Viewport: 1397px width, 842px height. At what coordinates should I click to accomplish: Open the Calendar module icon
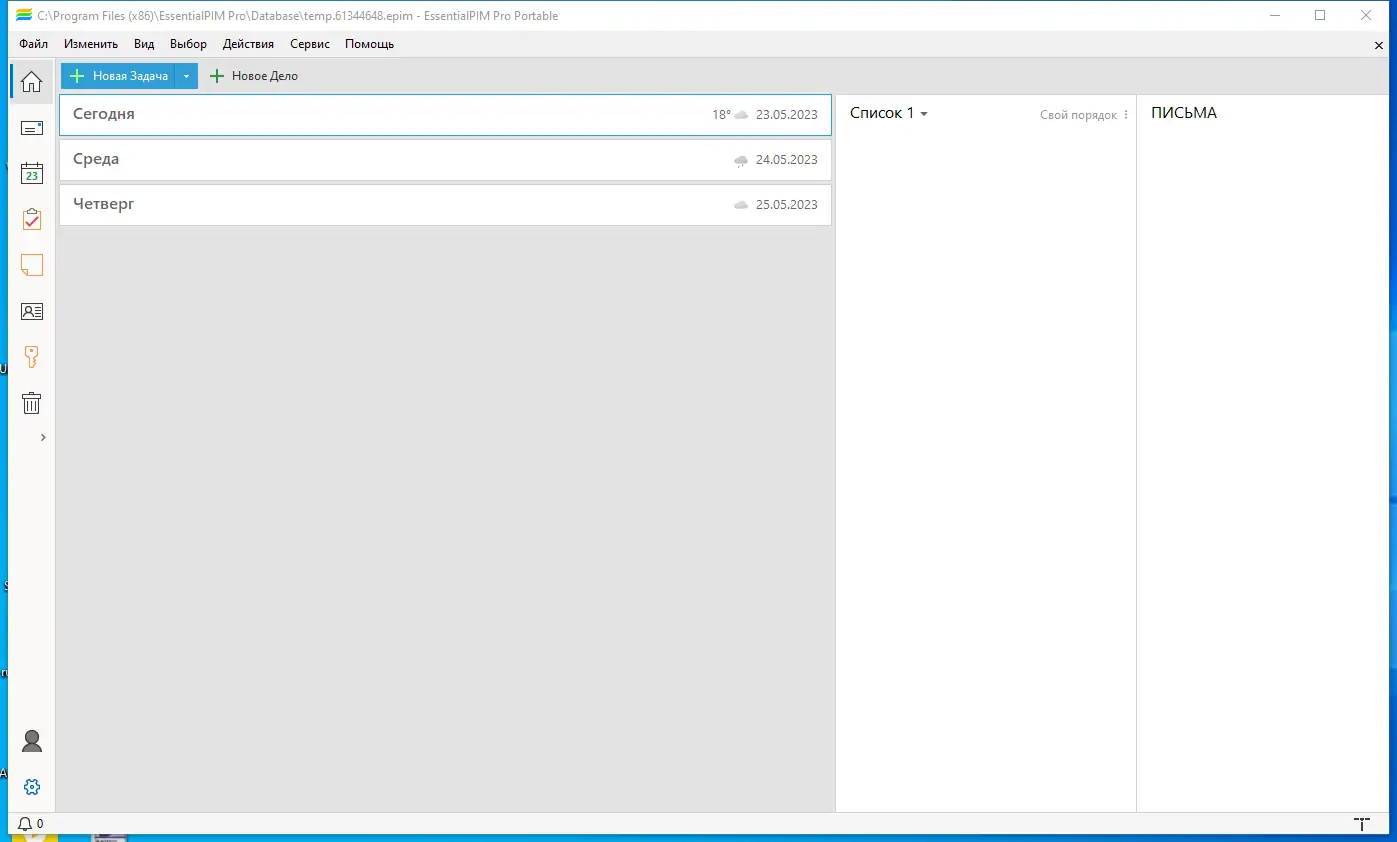tap(32, 173)
